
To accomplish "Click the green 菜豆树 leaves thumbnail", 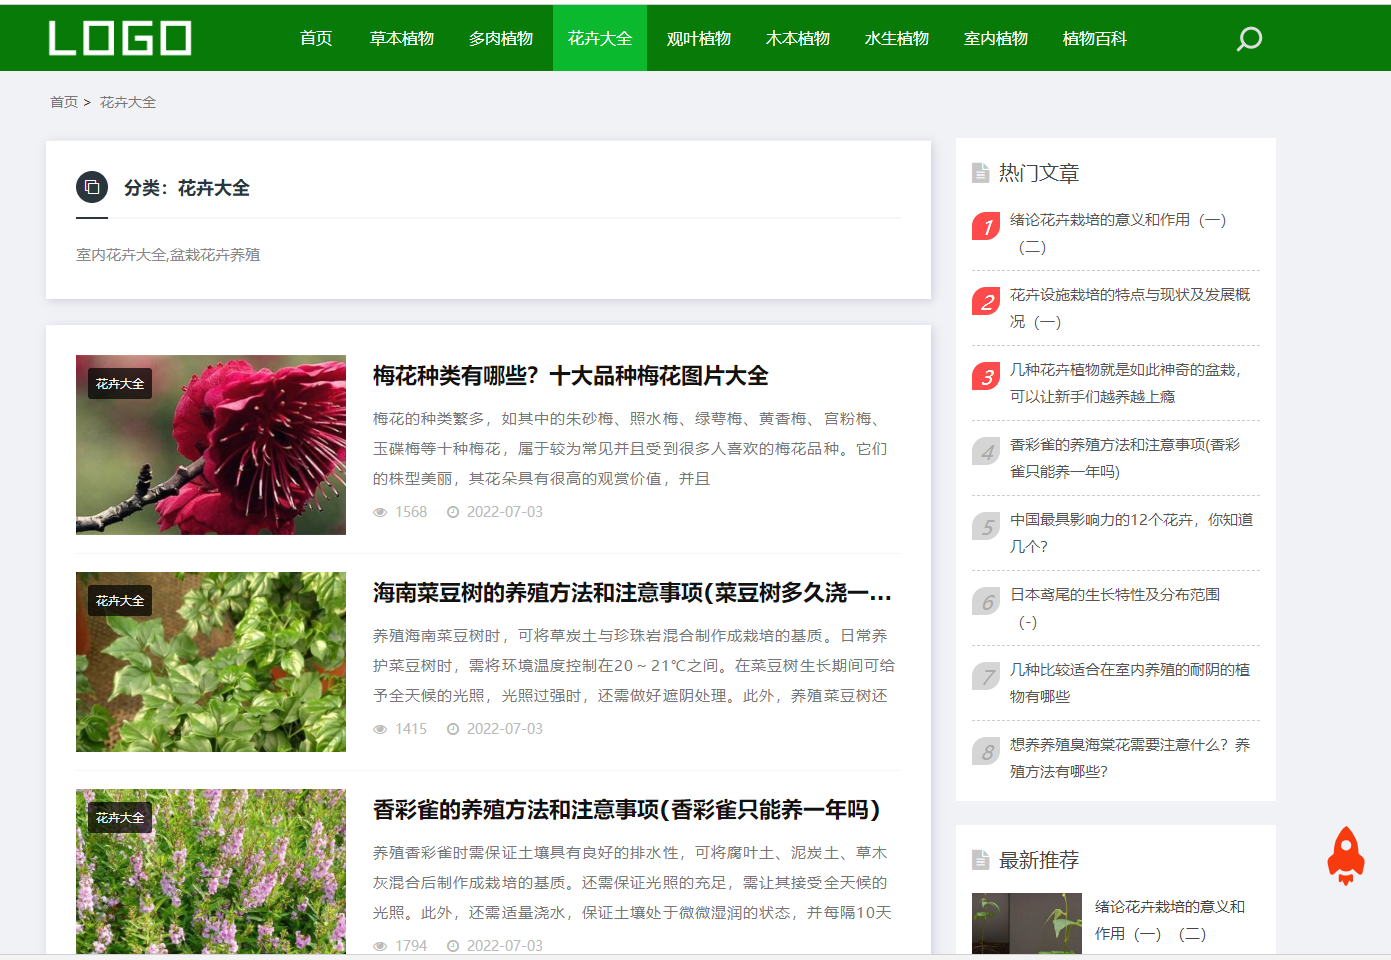I will [211, 662].
